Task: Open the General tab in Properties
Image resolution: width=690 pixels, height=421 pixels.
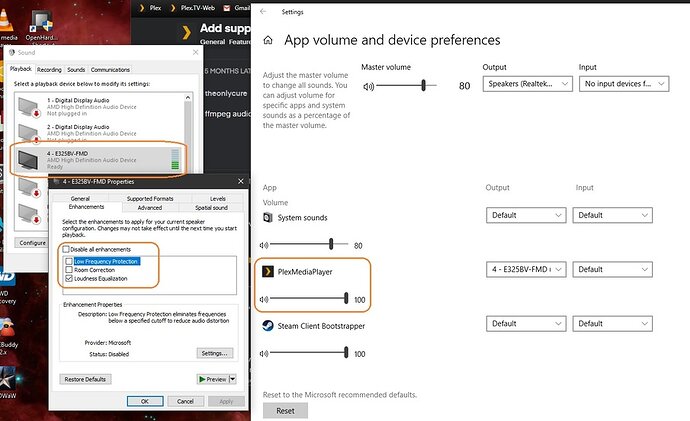Action: click(80, 198)
